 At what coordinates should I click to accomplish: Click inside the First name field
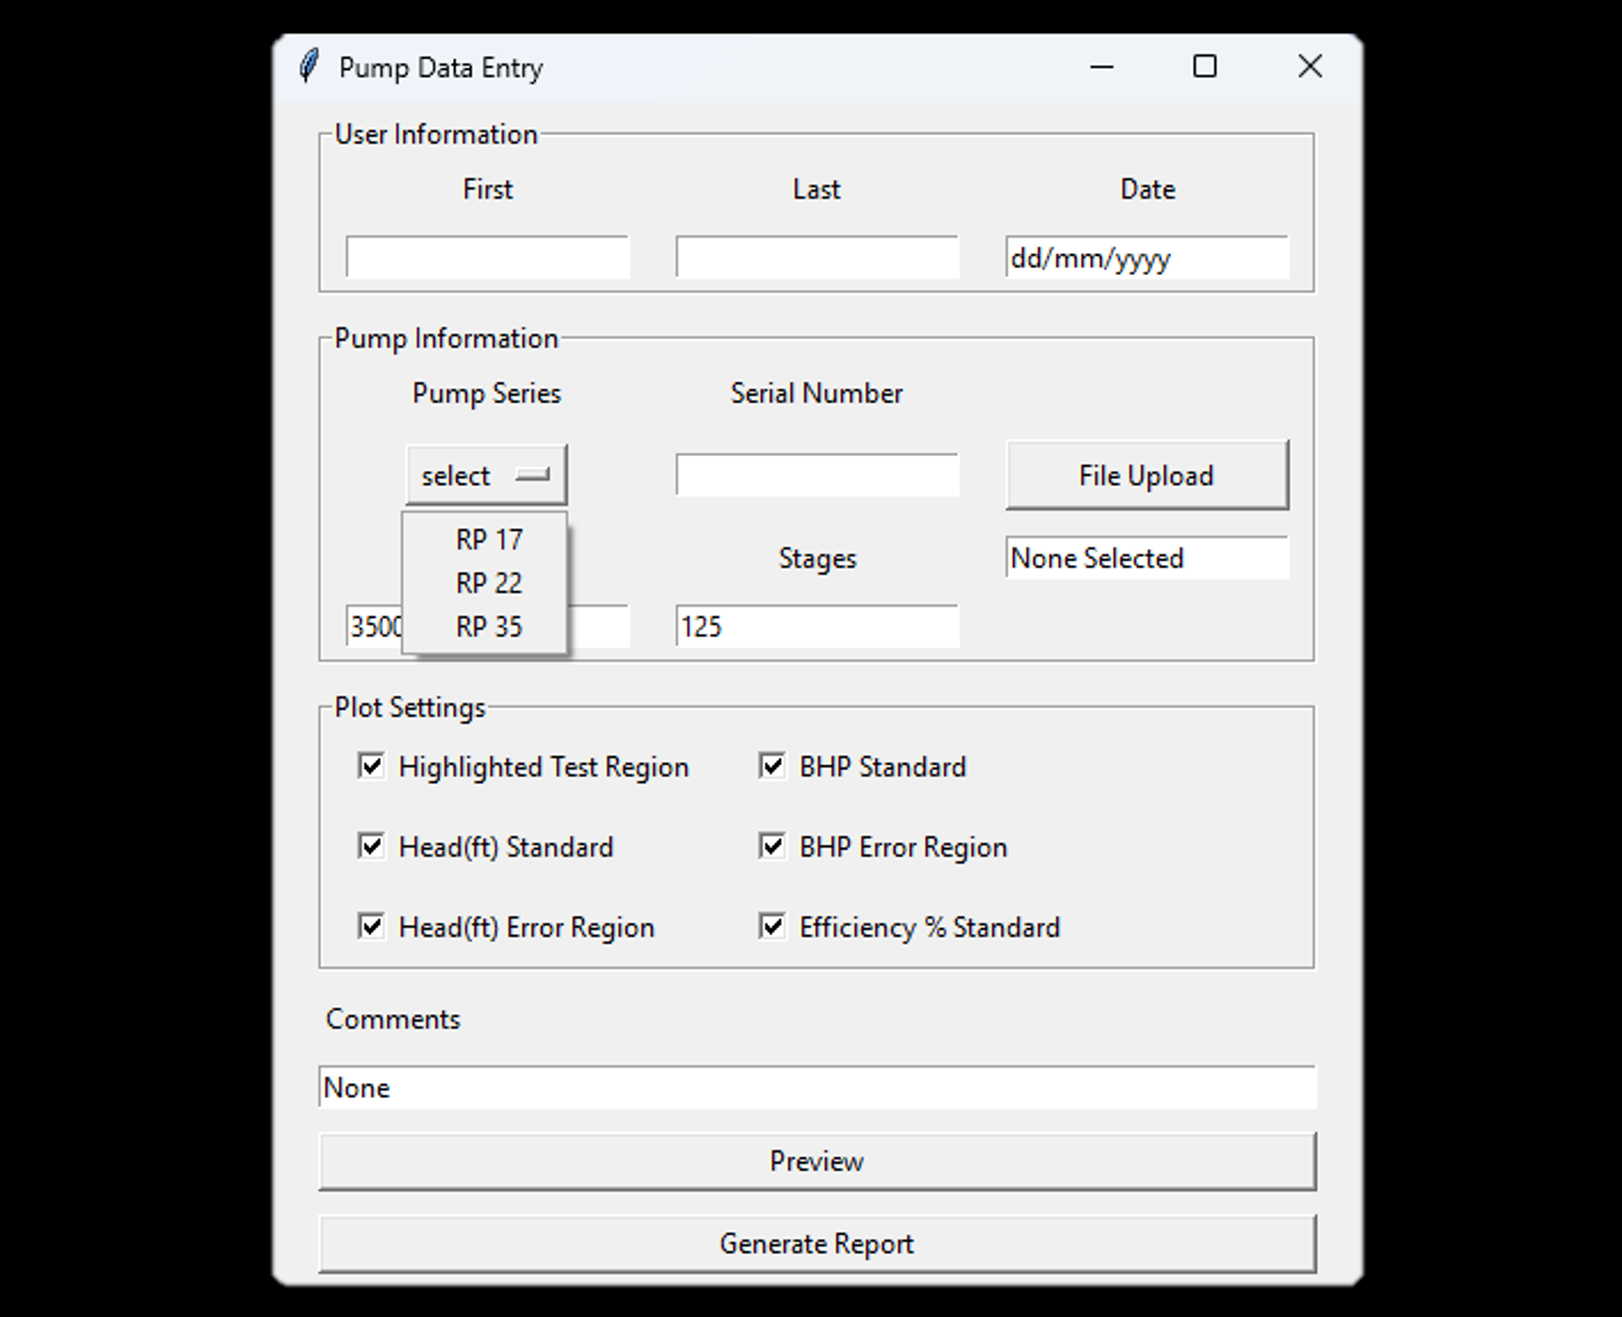pyautogui.click(x=487, y=257)
